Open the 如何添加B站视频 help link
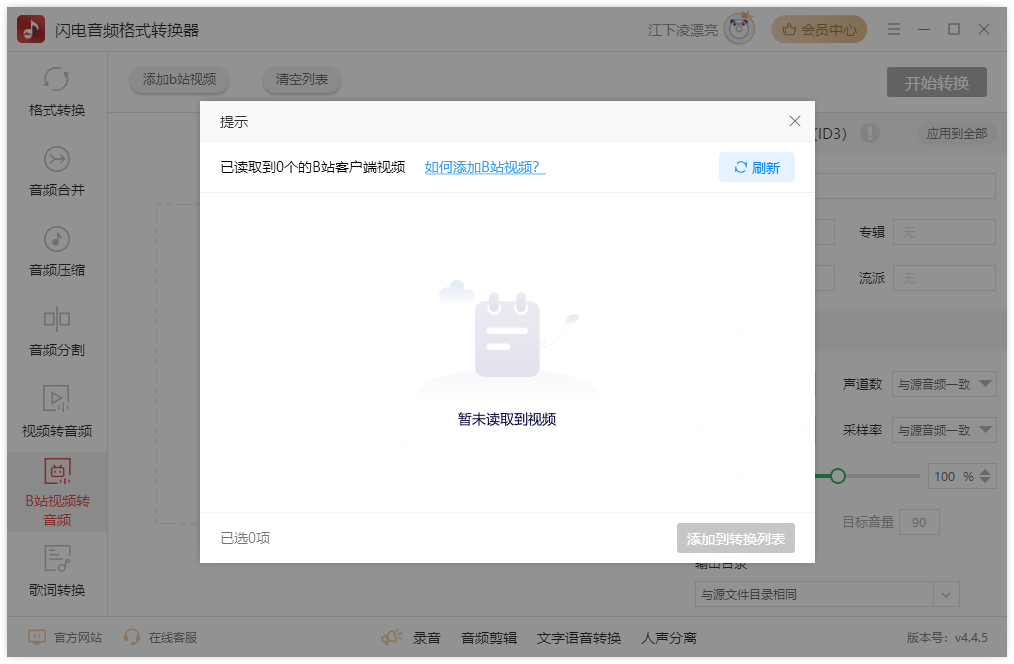Image resolution: width=1014 pixels, height=664 pixels. (x=484, y=167)
